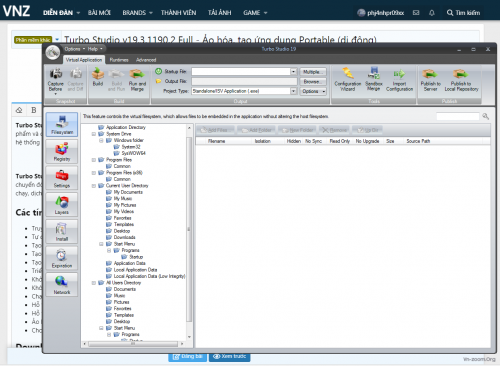Click the VNZ forum logo
The height and width of the screenshot is (366, 500).
click(x=16, y=11)
